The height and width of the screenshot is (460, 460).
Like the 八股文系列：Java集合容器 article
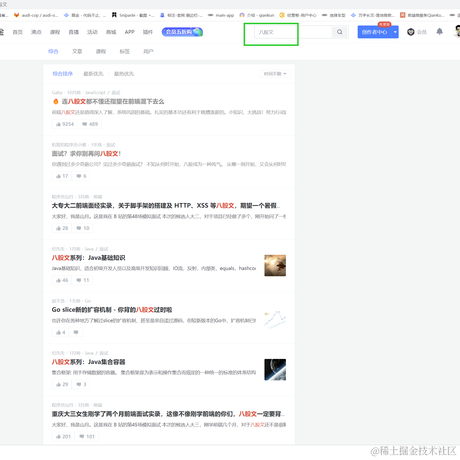pos(62,384)
